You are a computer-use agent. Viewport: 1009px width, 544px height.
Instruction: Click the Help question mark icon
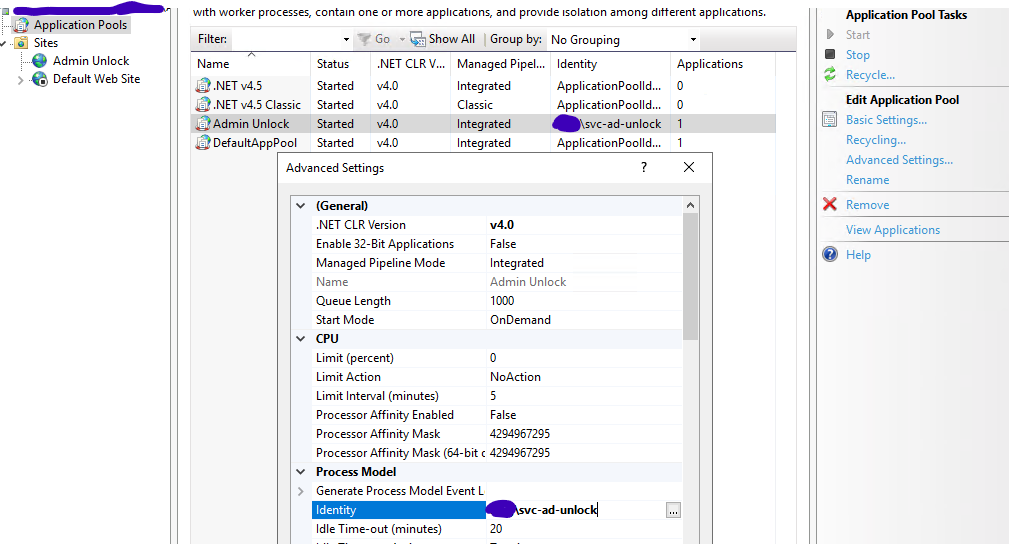coord(829,255)
